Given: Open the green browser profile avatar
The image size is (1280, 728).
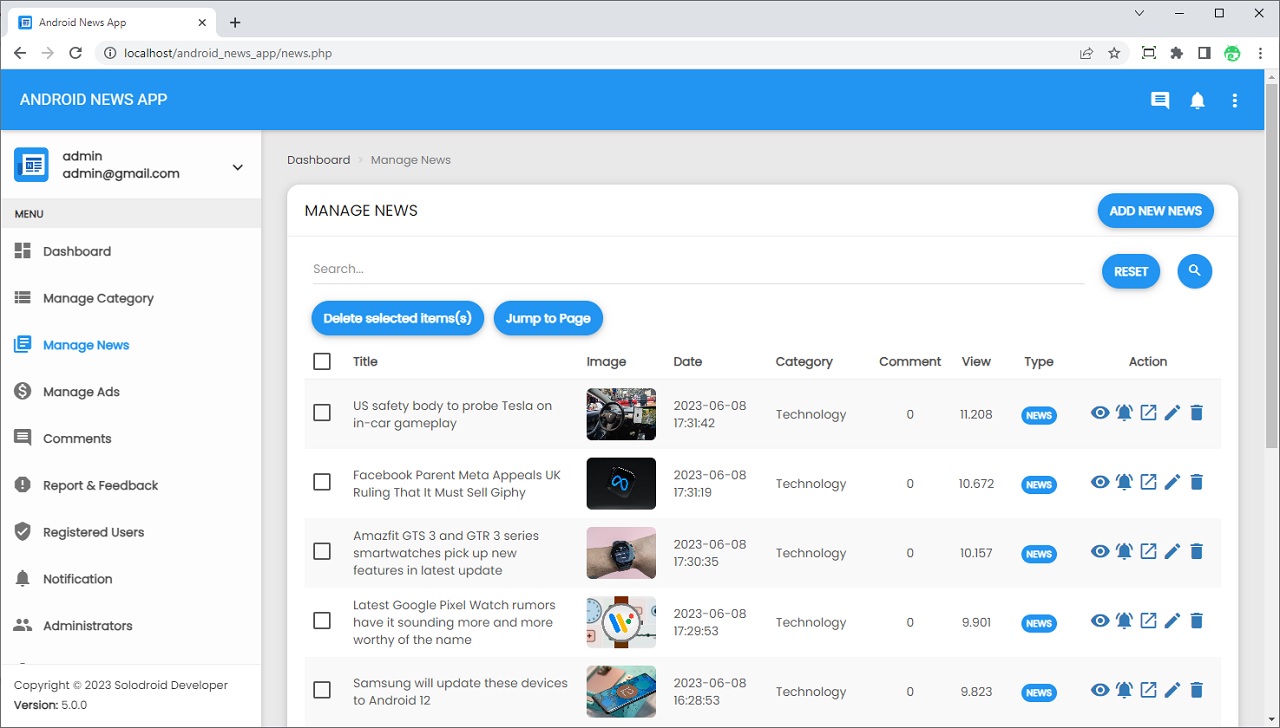Looking at the screenshot, I should (1232, 53).
